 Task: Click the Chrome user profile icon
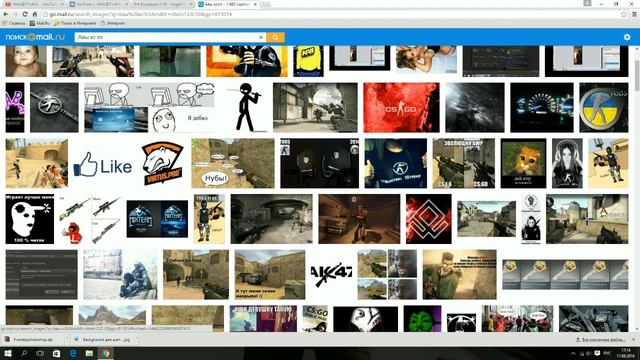pyautogui.click(x=587, y=3)
